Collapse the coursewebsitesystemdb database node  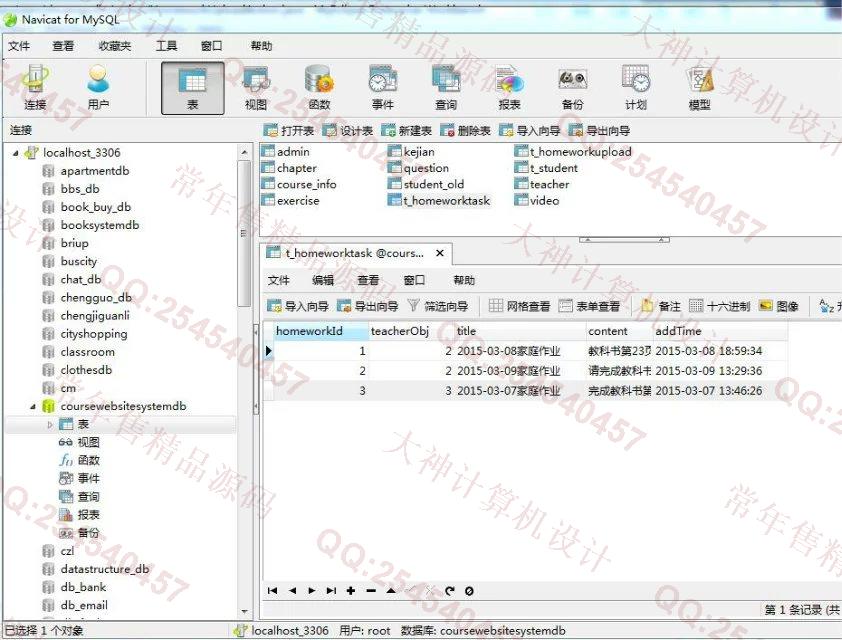(x=33, y=406)
